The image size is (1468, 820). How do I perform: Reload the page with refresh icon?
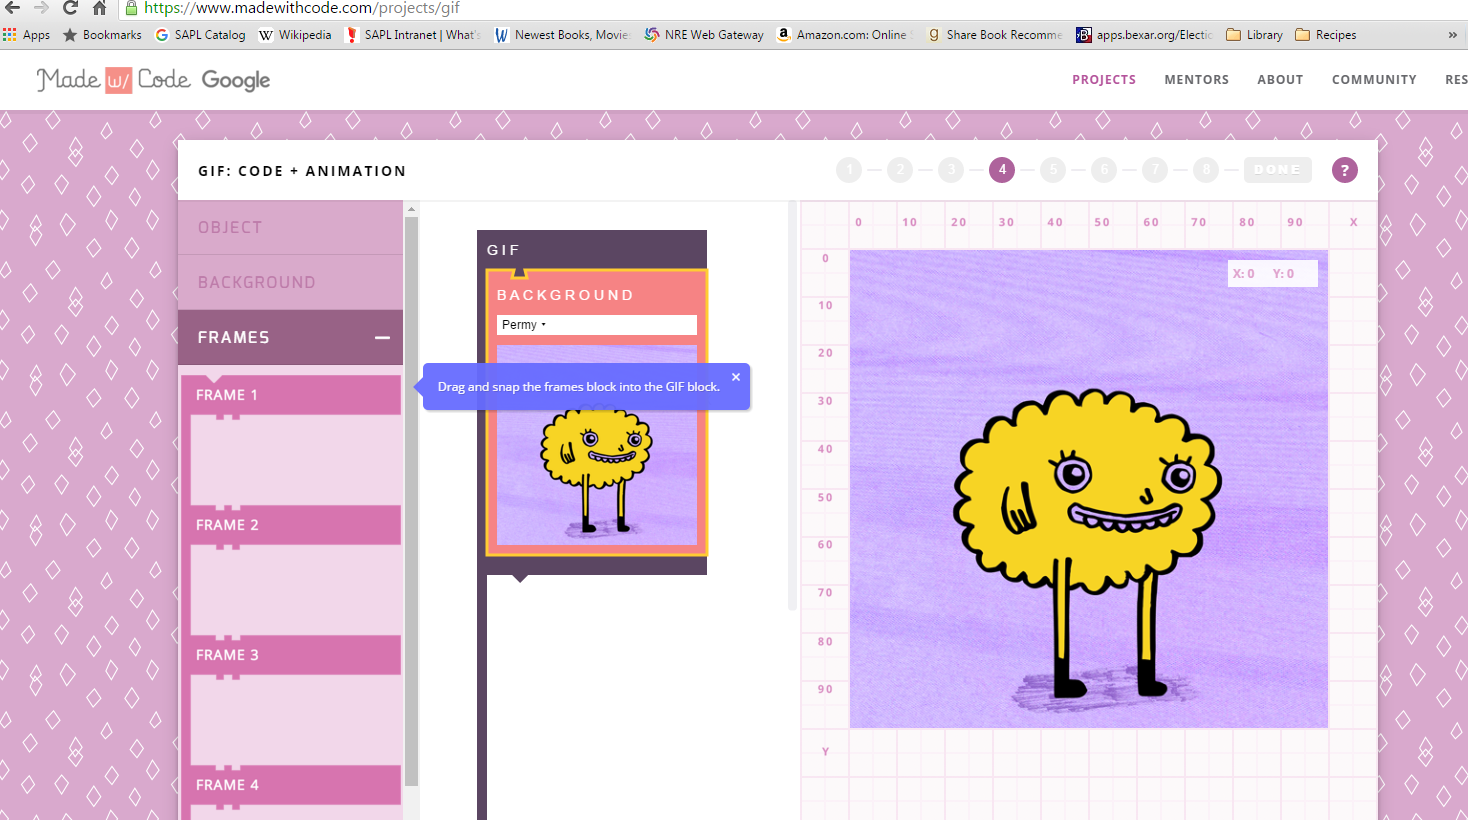pos(70,7)
